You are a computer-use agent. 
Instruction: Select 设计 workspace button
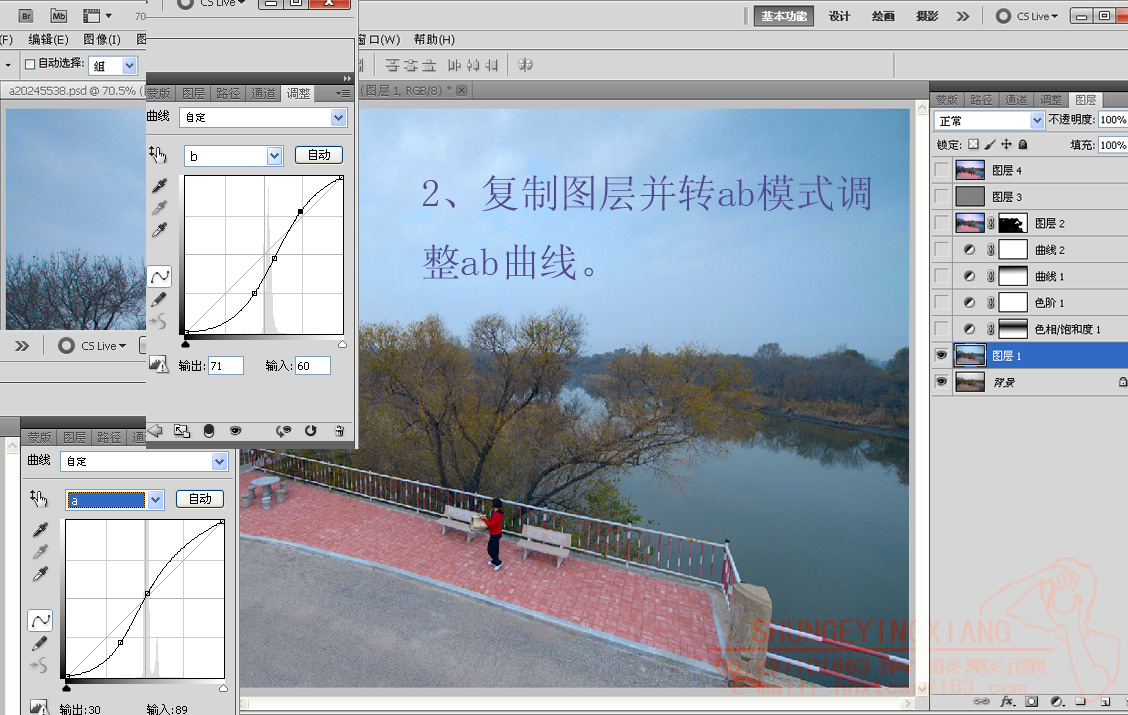[840, 16]
